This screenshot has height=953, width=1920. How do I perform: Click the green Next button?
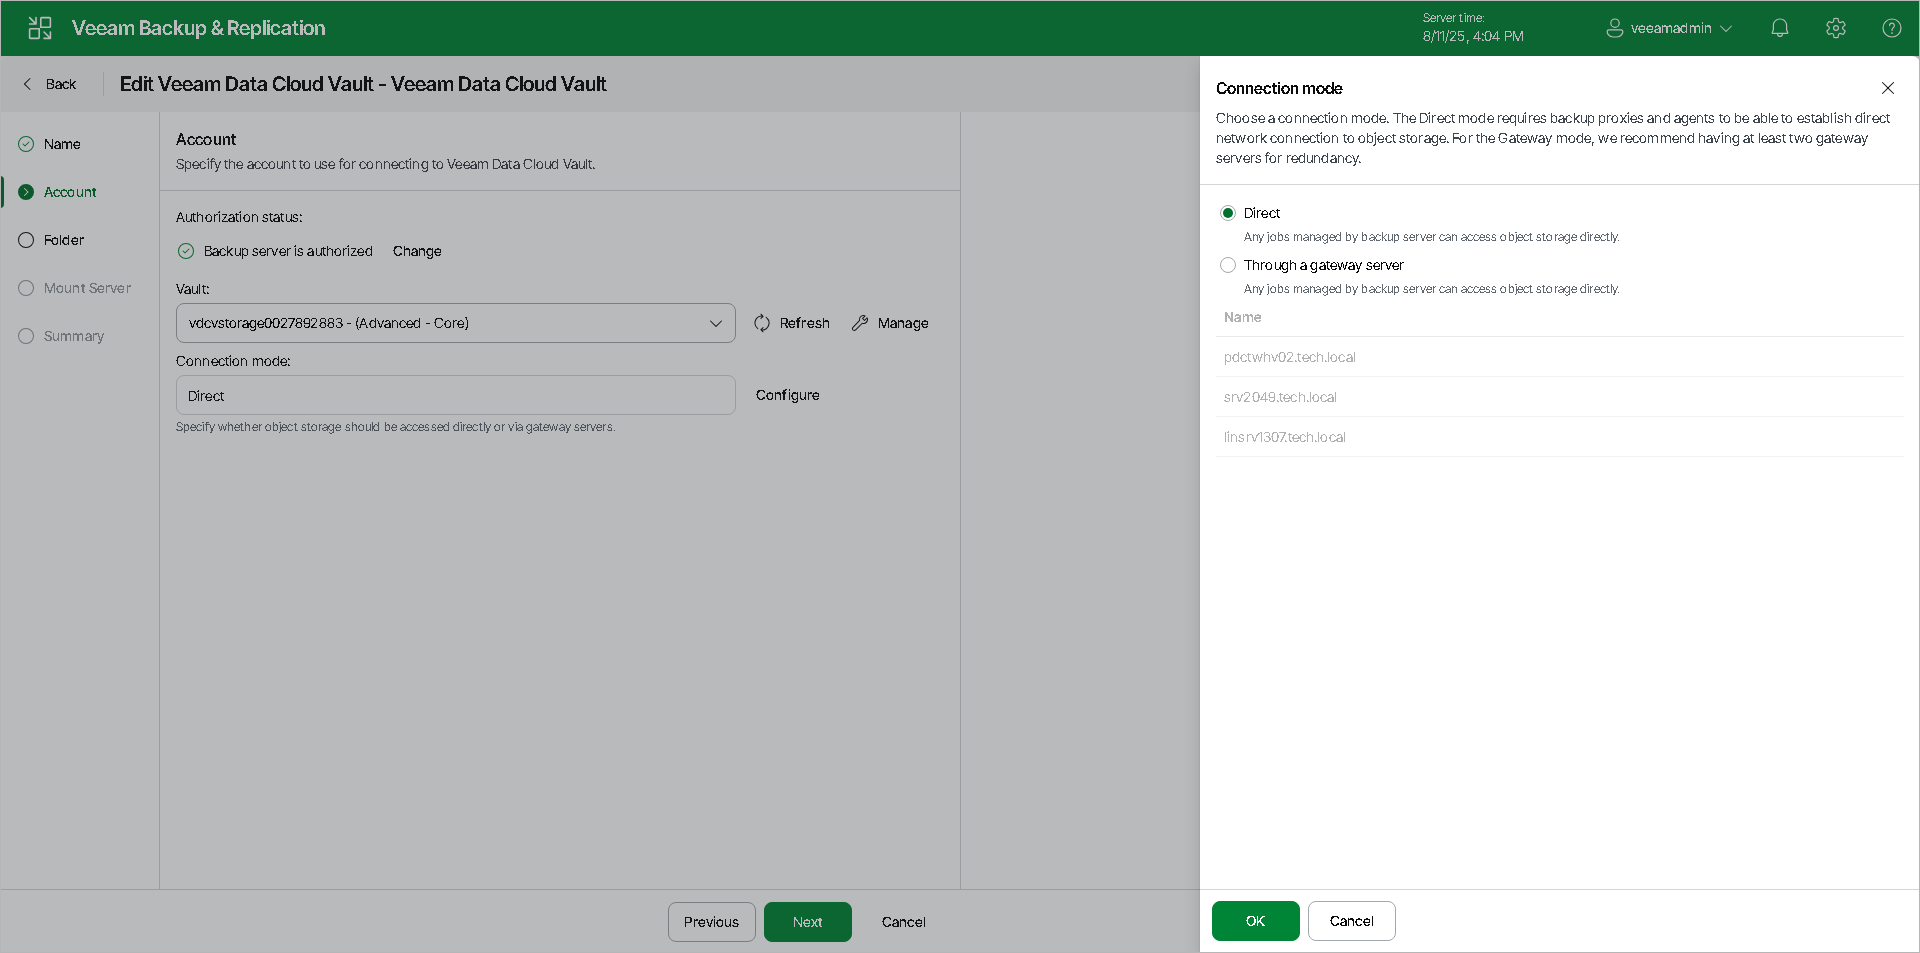(x=808, y=922)
